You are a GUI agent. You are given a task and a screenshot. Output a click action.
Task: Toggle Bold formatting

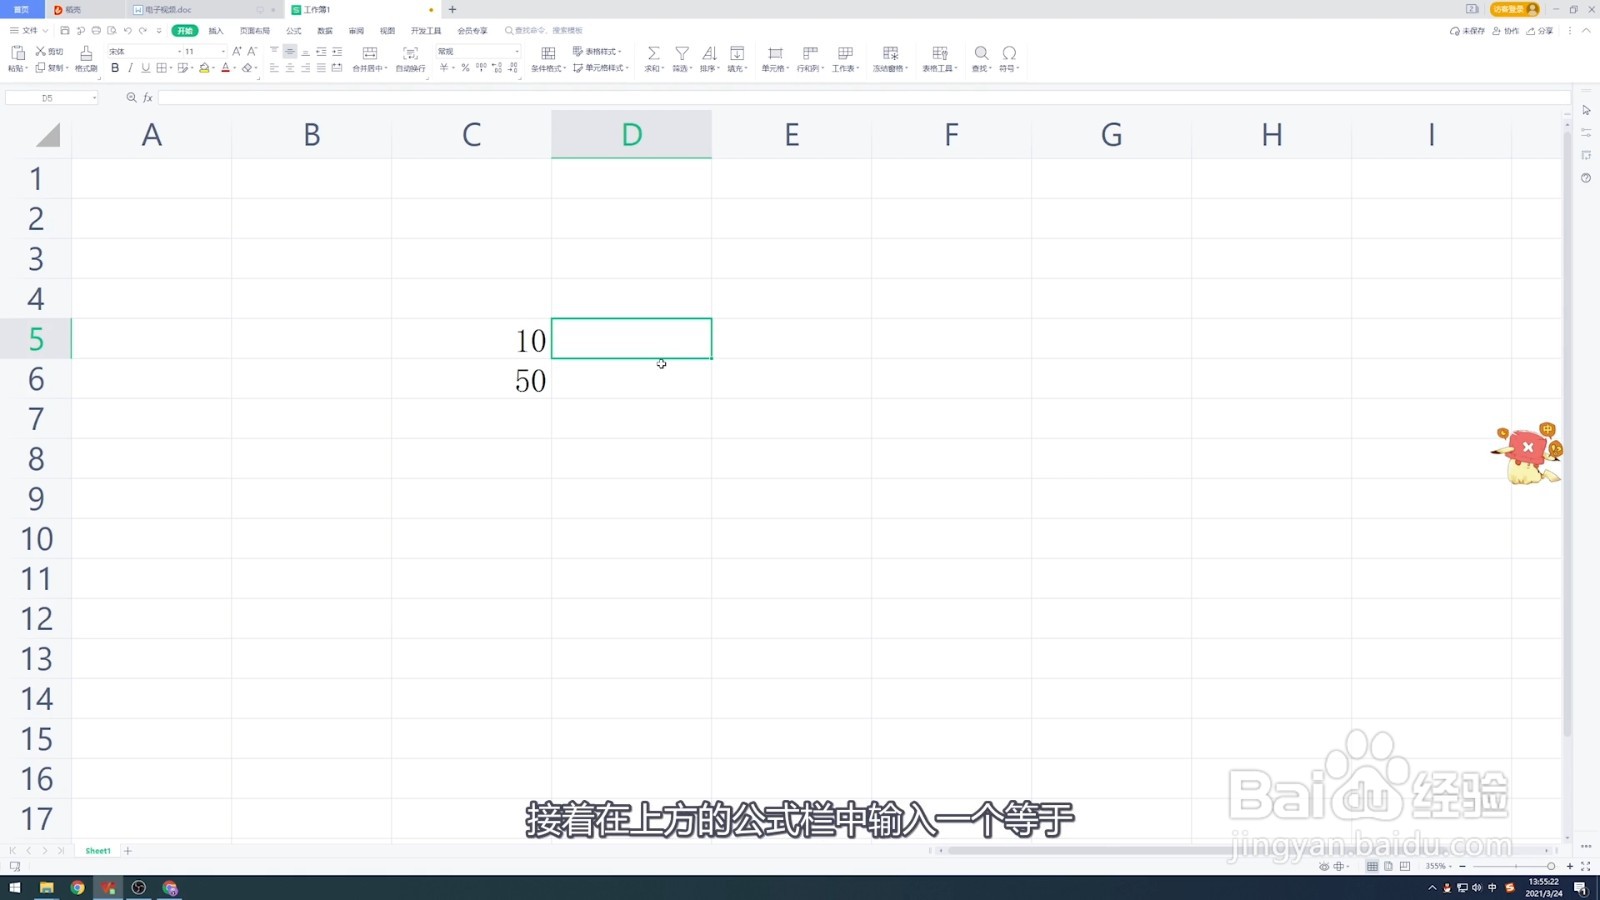[x=115, y=68]
